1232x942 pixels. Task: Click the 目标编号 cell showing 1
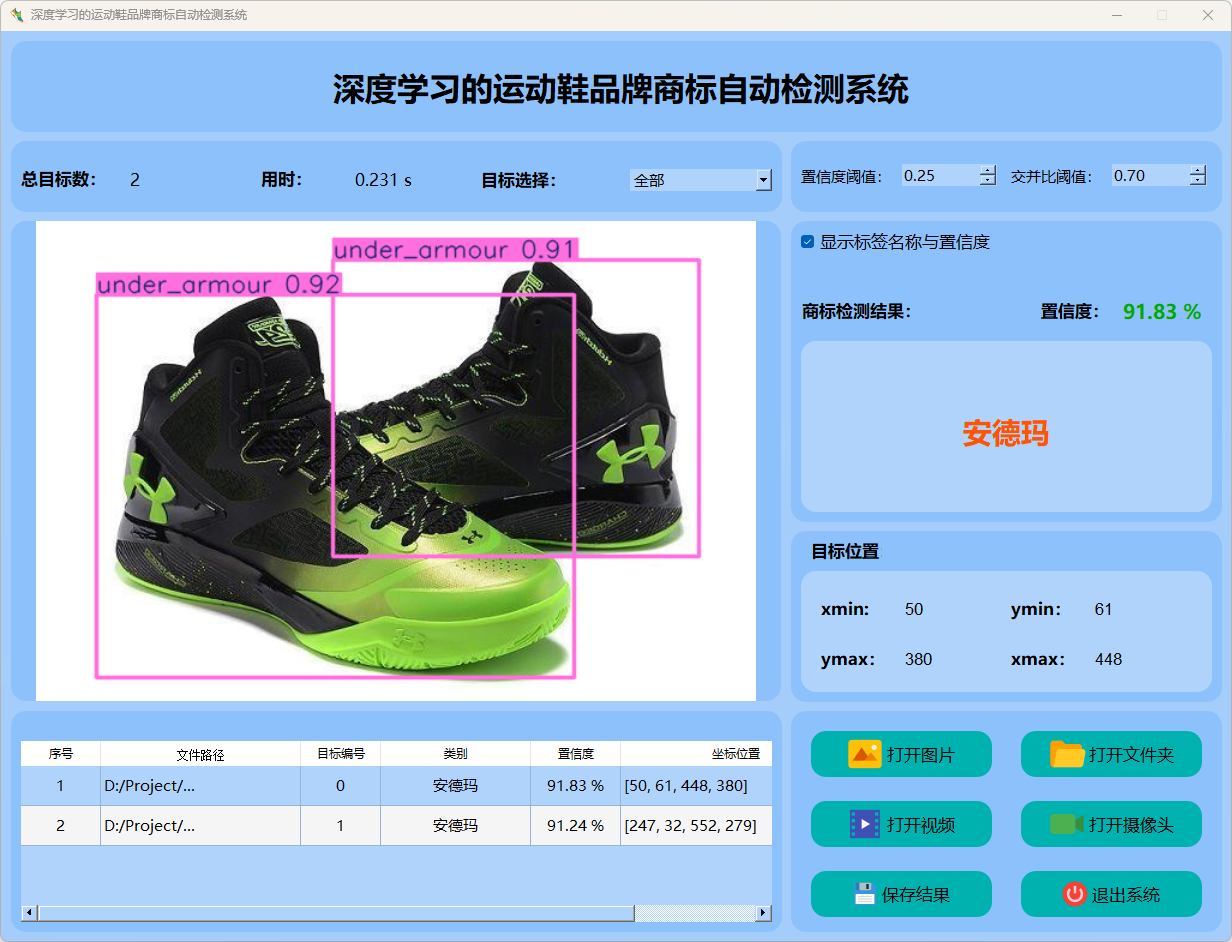tap(340, 826)
